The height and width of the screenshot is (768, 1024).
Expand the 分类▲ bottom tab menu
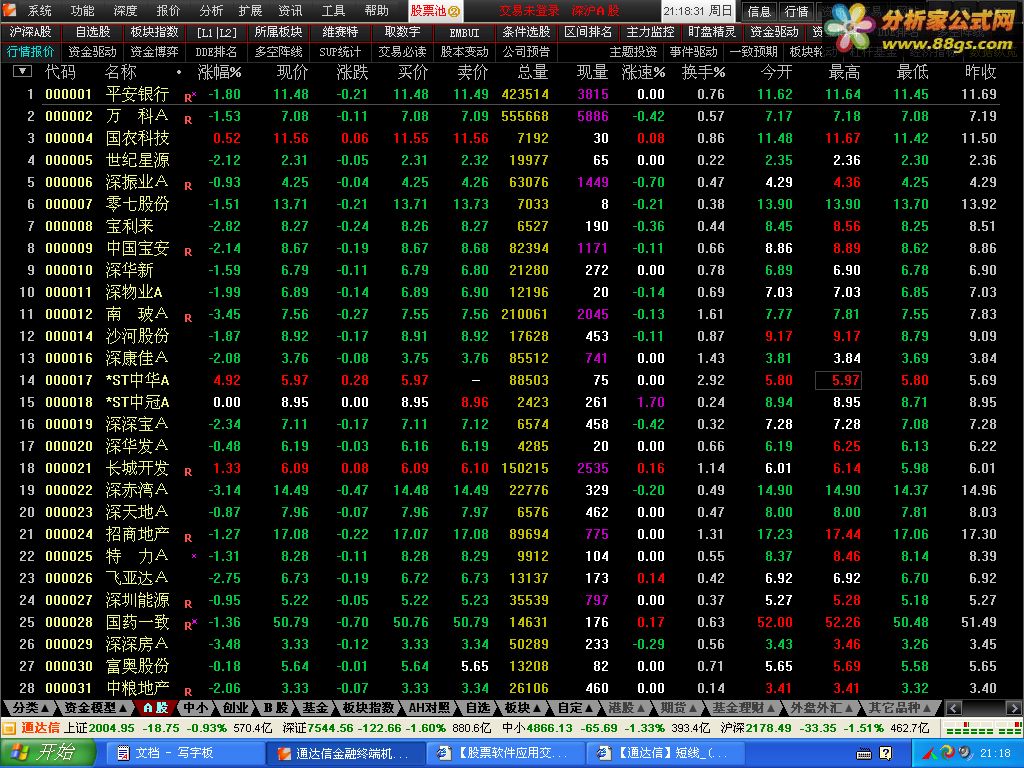[x=30, y=708]
